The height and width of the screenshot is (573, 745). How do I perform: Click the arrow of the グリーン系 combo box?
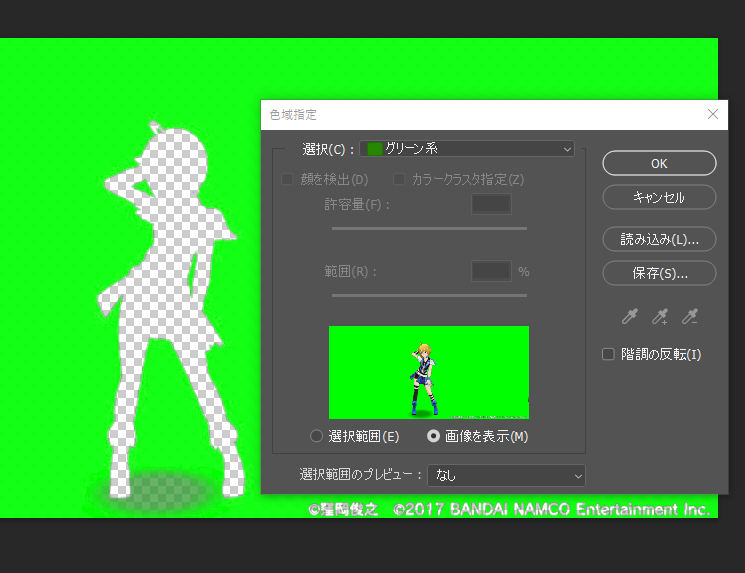[567, 149]
